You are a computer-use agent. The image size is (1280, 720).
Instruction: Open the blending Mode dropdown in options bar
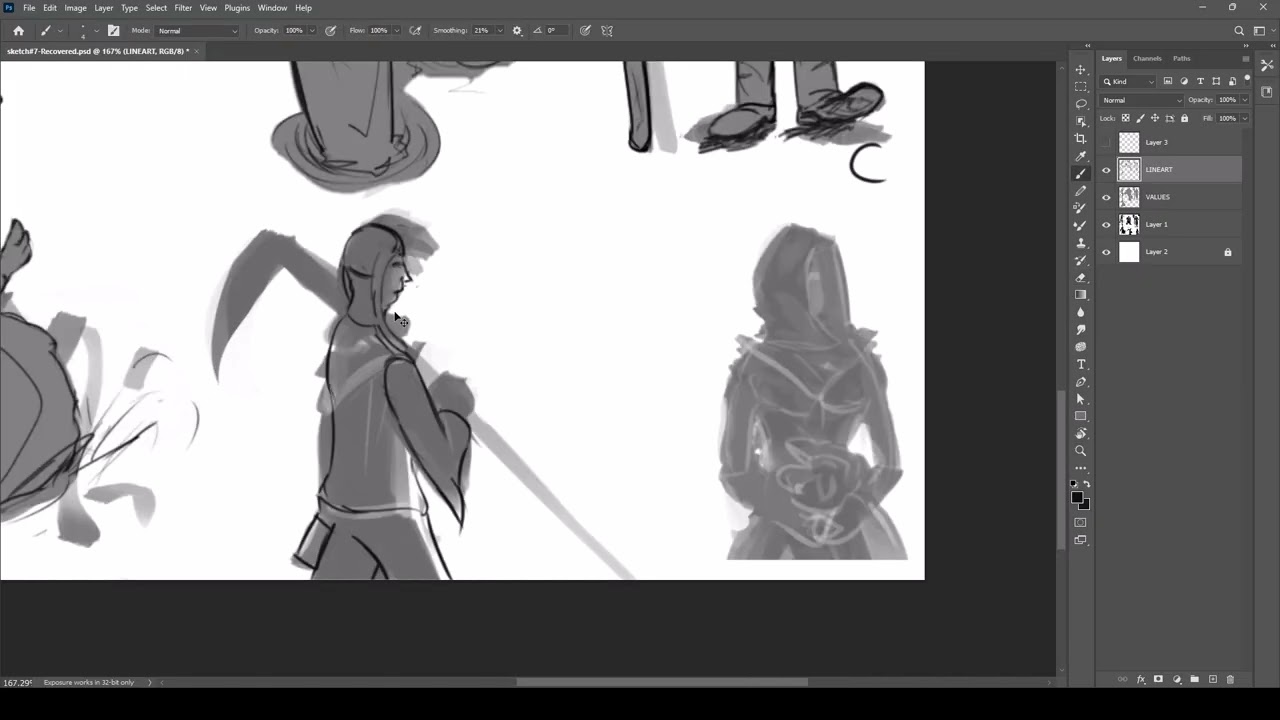click(198, 31)
